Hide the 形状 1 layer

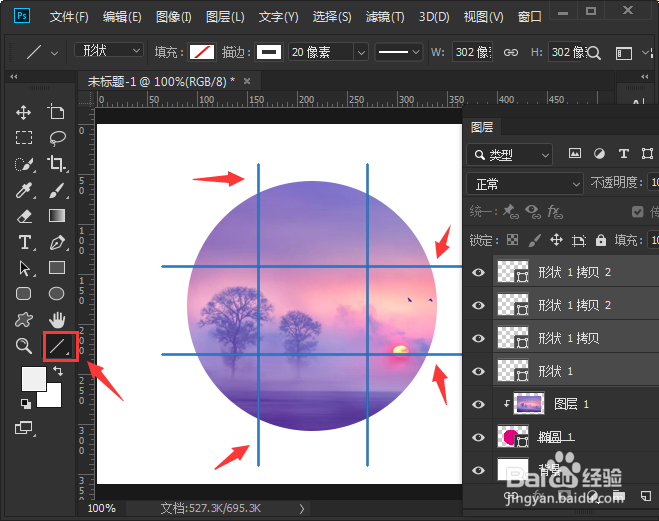click(x=478, y=371)
